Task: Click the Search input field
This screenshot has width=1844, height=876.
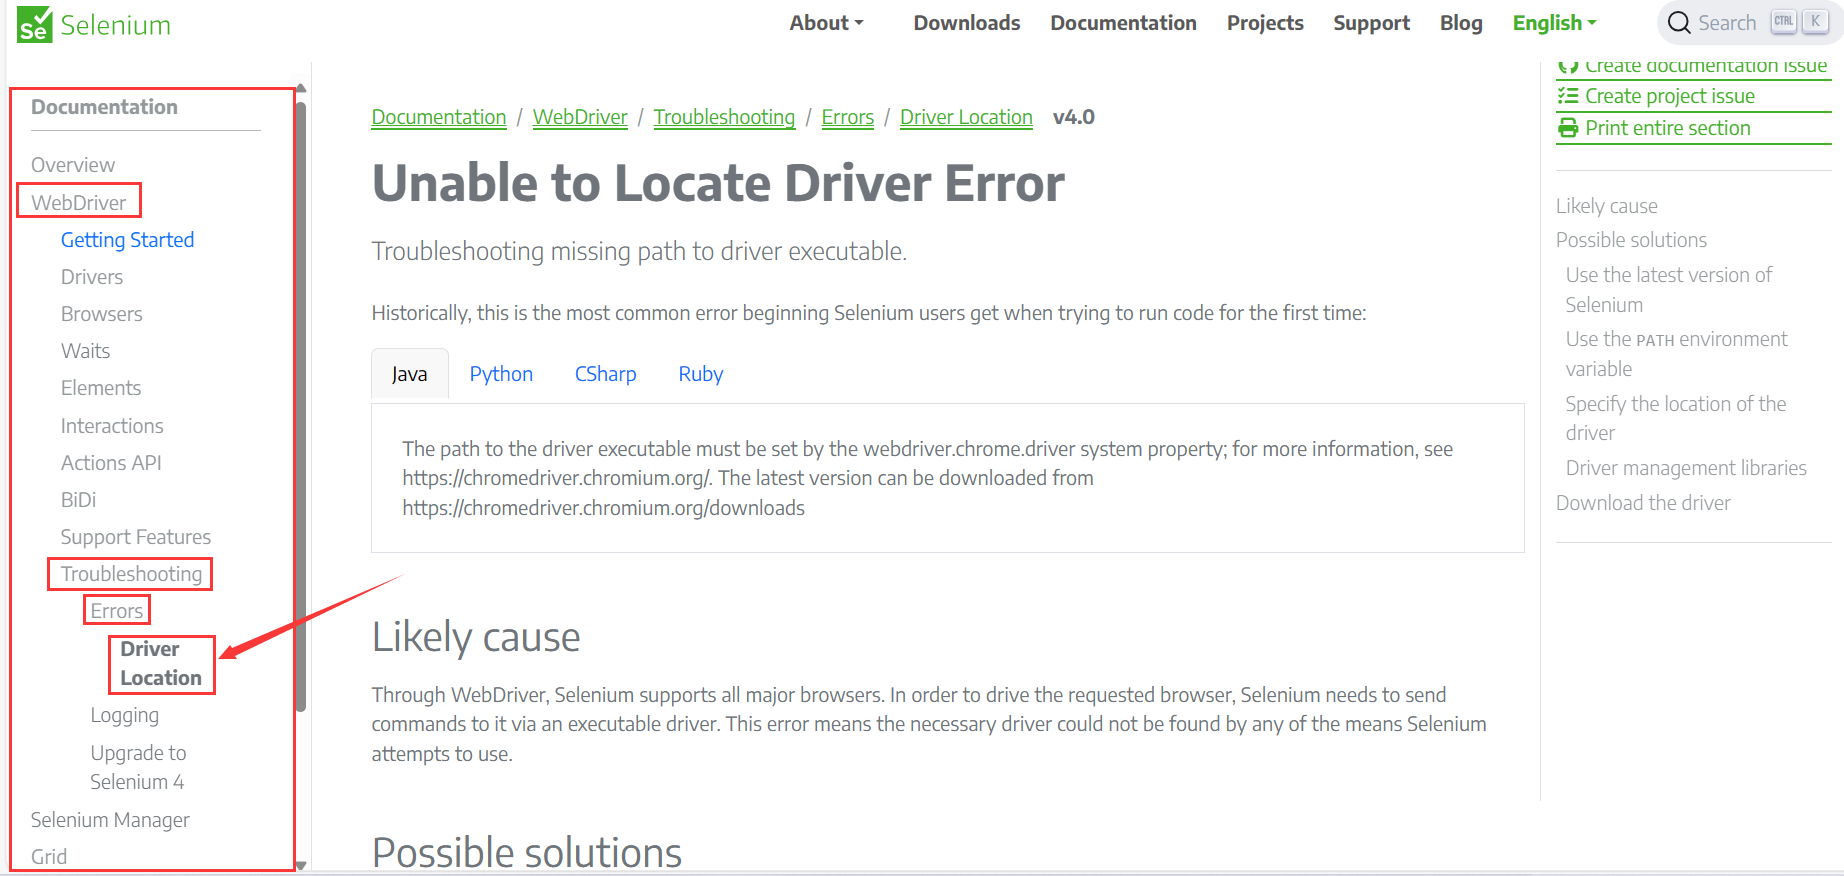Action: pyautogui.click(x=1749, y=23)
